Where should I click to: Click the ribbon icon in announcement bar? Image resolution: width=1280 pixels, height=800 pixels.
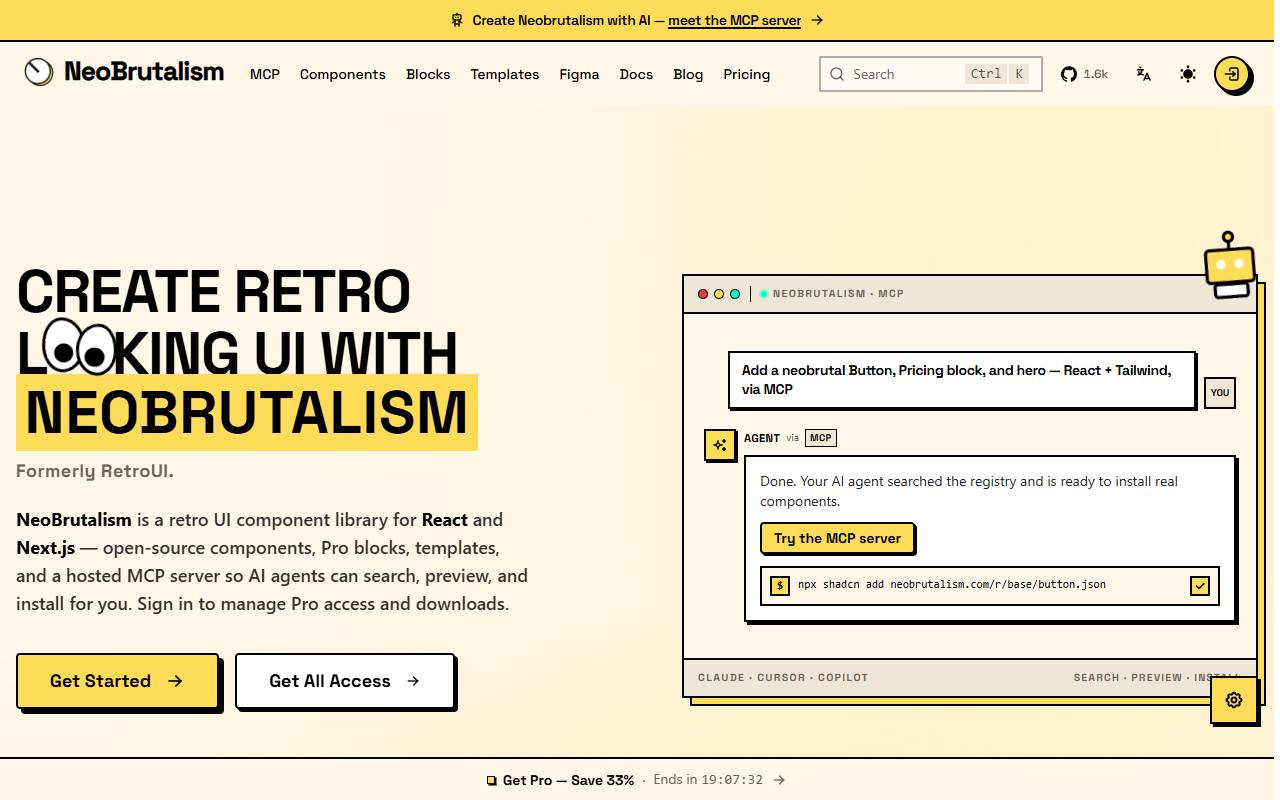pos(457,20)
